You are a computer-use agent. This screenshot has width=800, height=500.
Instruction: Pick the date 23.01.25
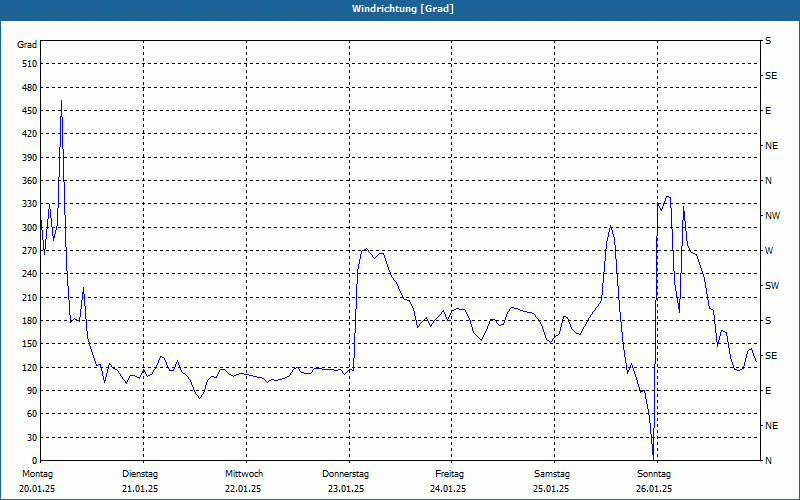click(346, 489)
